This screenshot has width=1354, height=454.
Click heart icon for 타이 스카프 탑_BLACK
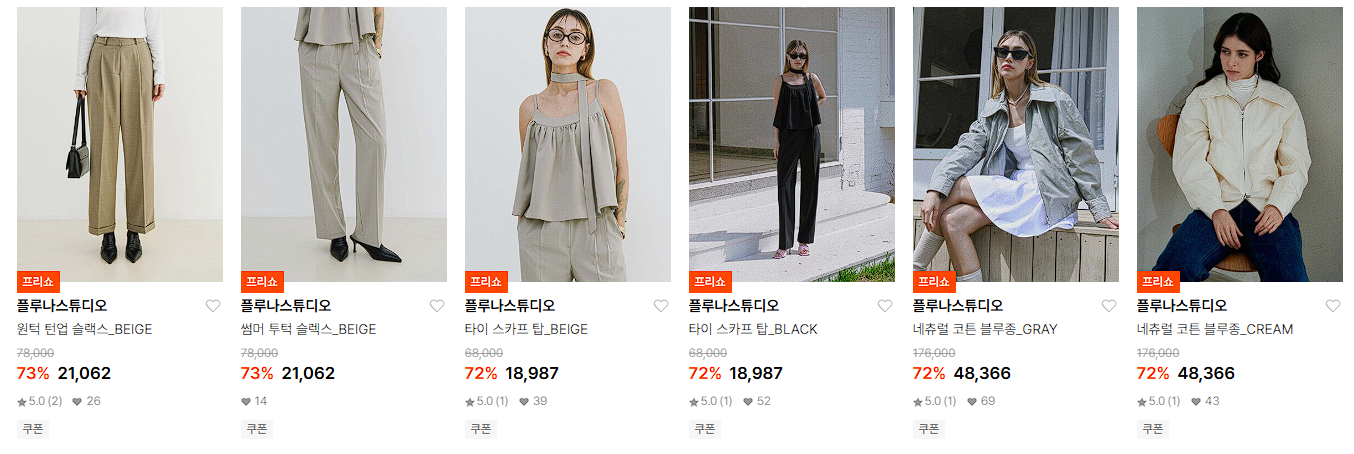[885, 306]
